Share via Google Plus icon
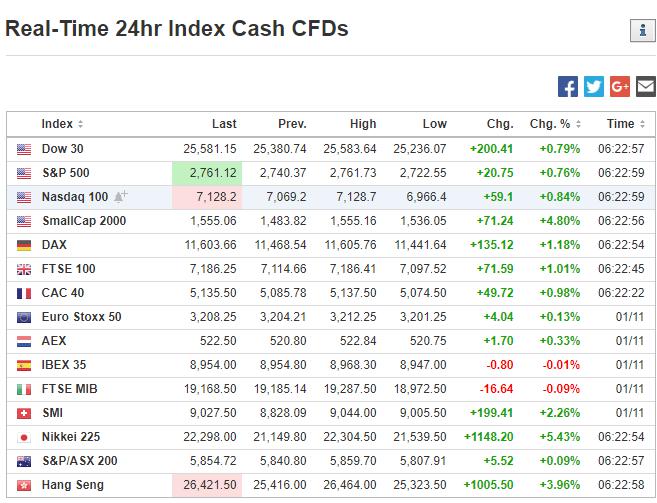 [619, 87]
